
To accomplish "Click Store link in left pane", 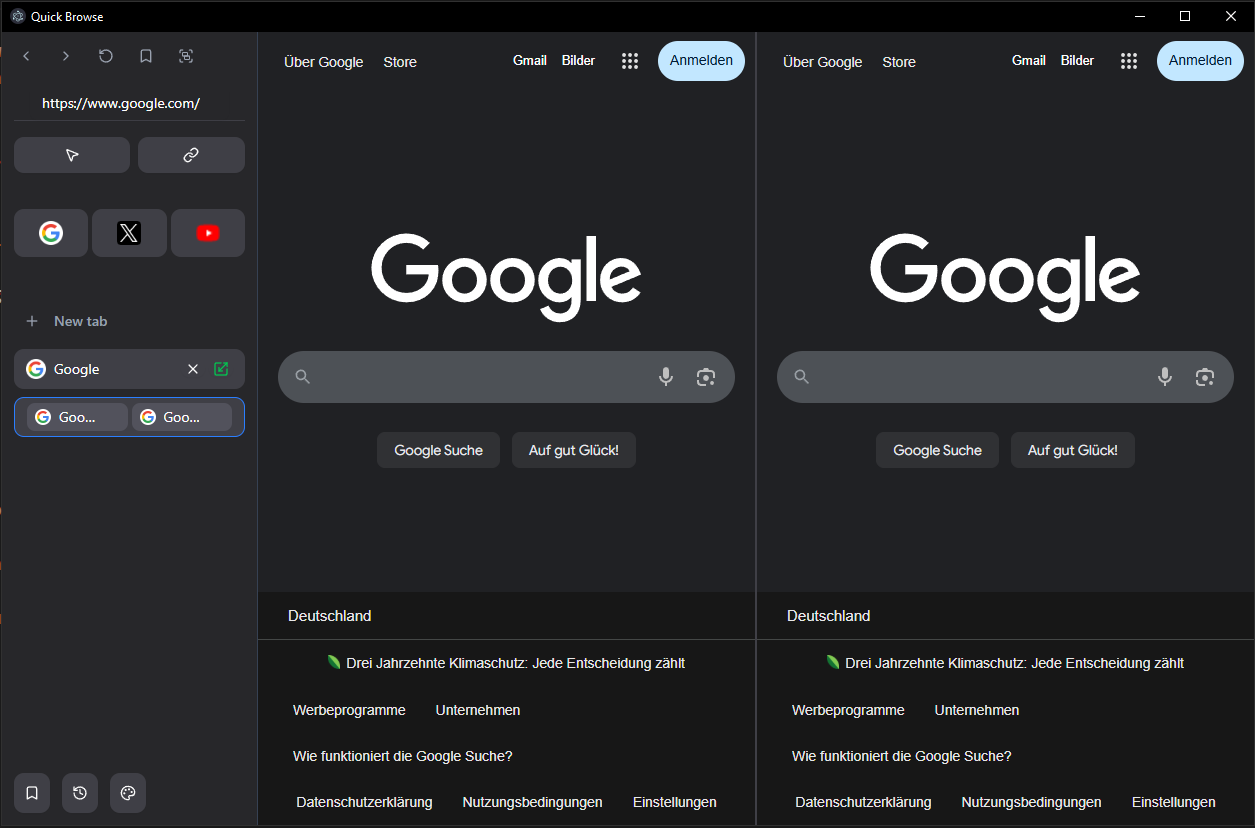I will pyautogui.click(x=400, y=62).
